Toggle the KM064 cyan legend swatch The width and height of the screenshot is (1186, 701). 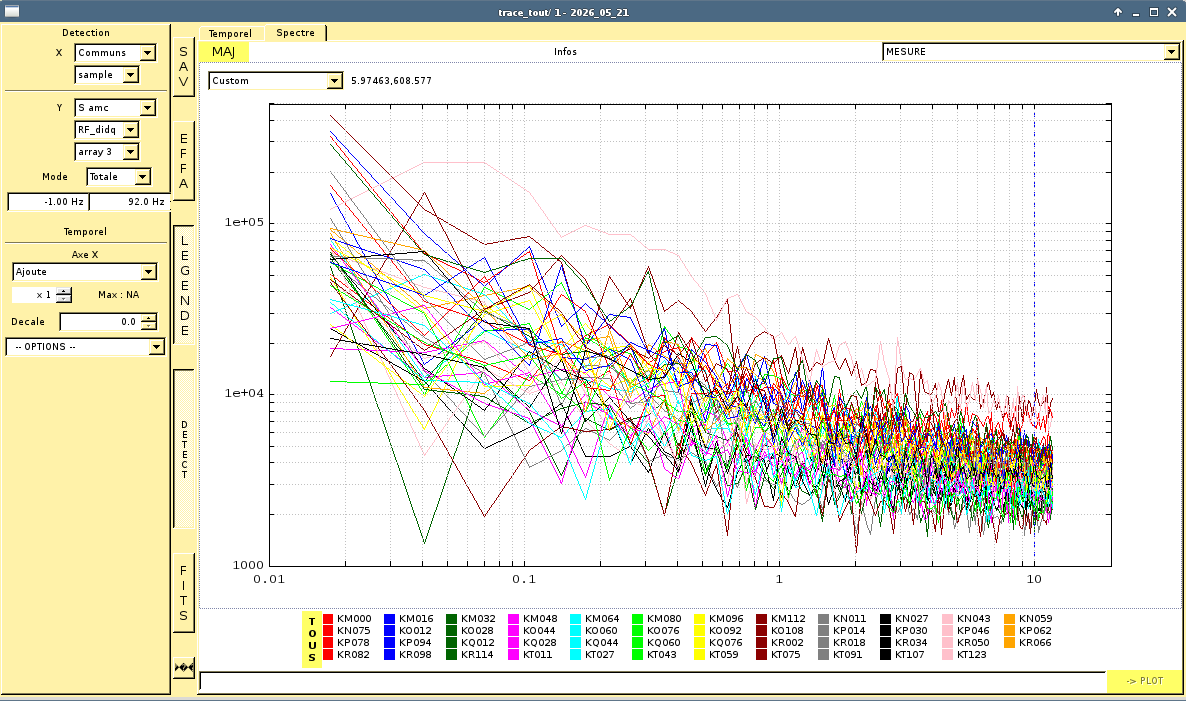click(576, 619)
